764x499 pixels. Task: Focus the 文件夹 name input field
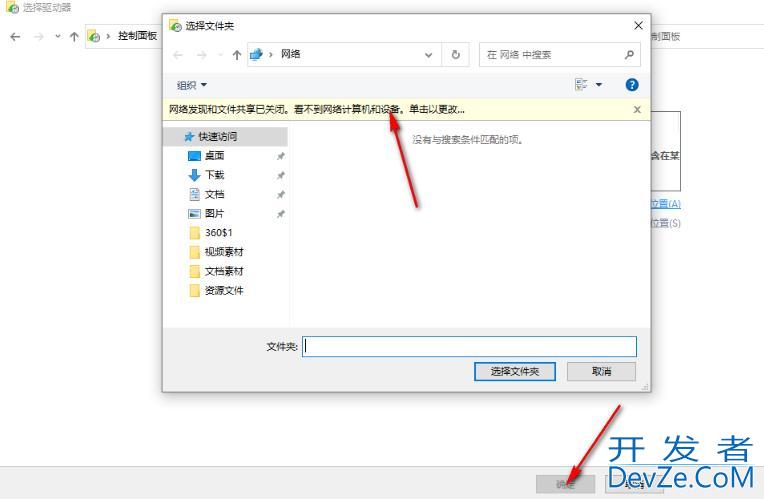point(469,346)
